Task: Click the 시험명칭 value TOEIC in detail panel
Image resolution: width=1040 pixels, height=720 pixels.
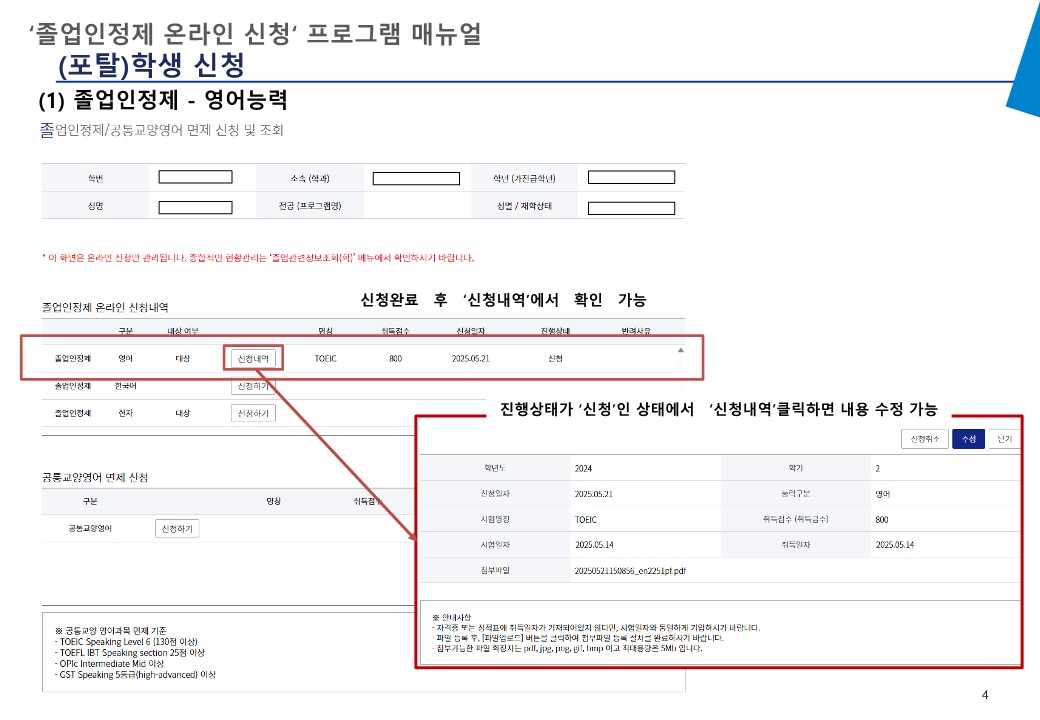Action: [586, 520]
